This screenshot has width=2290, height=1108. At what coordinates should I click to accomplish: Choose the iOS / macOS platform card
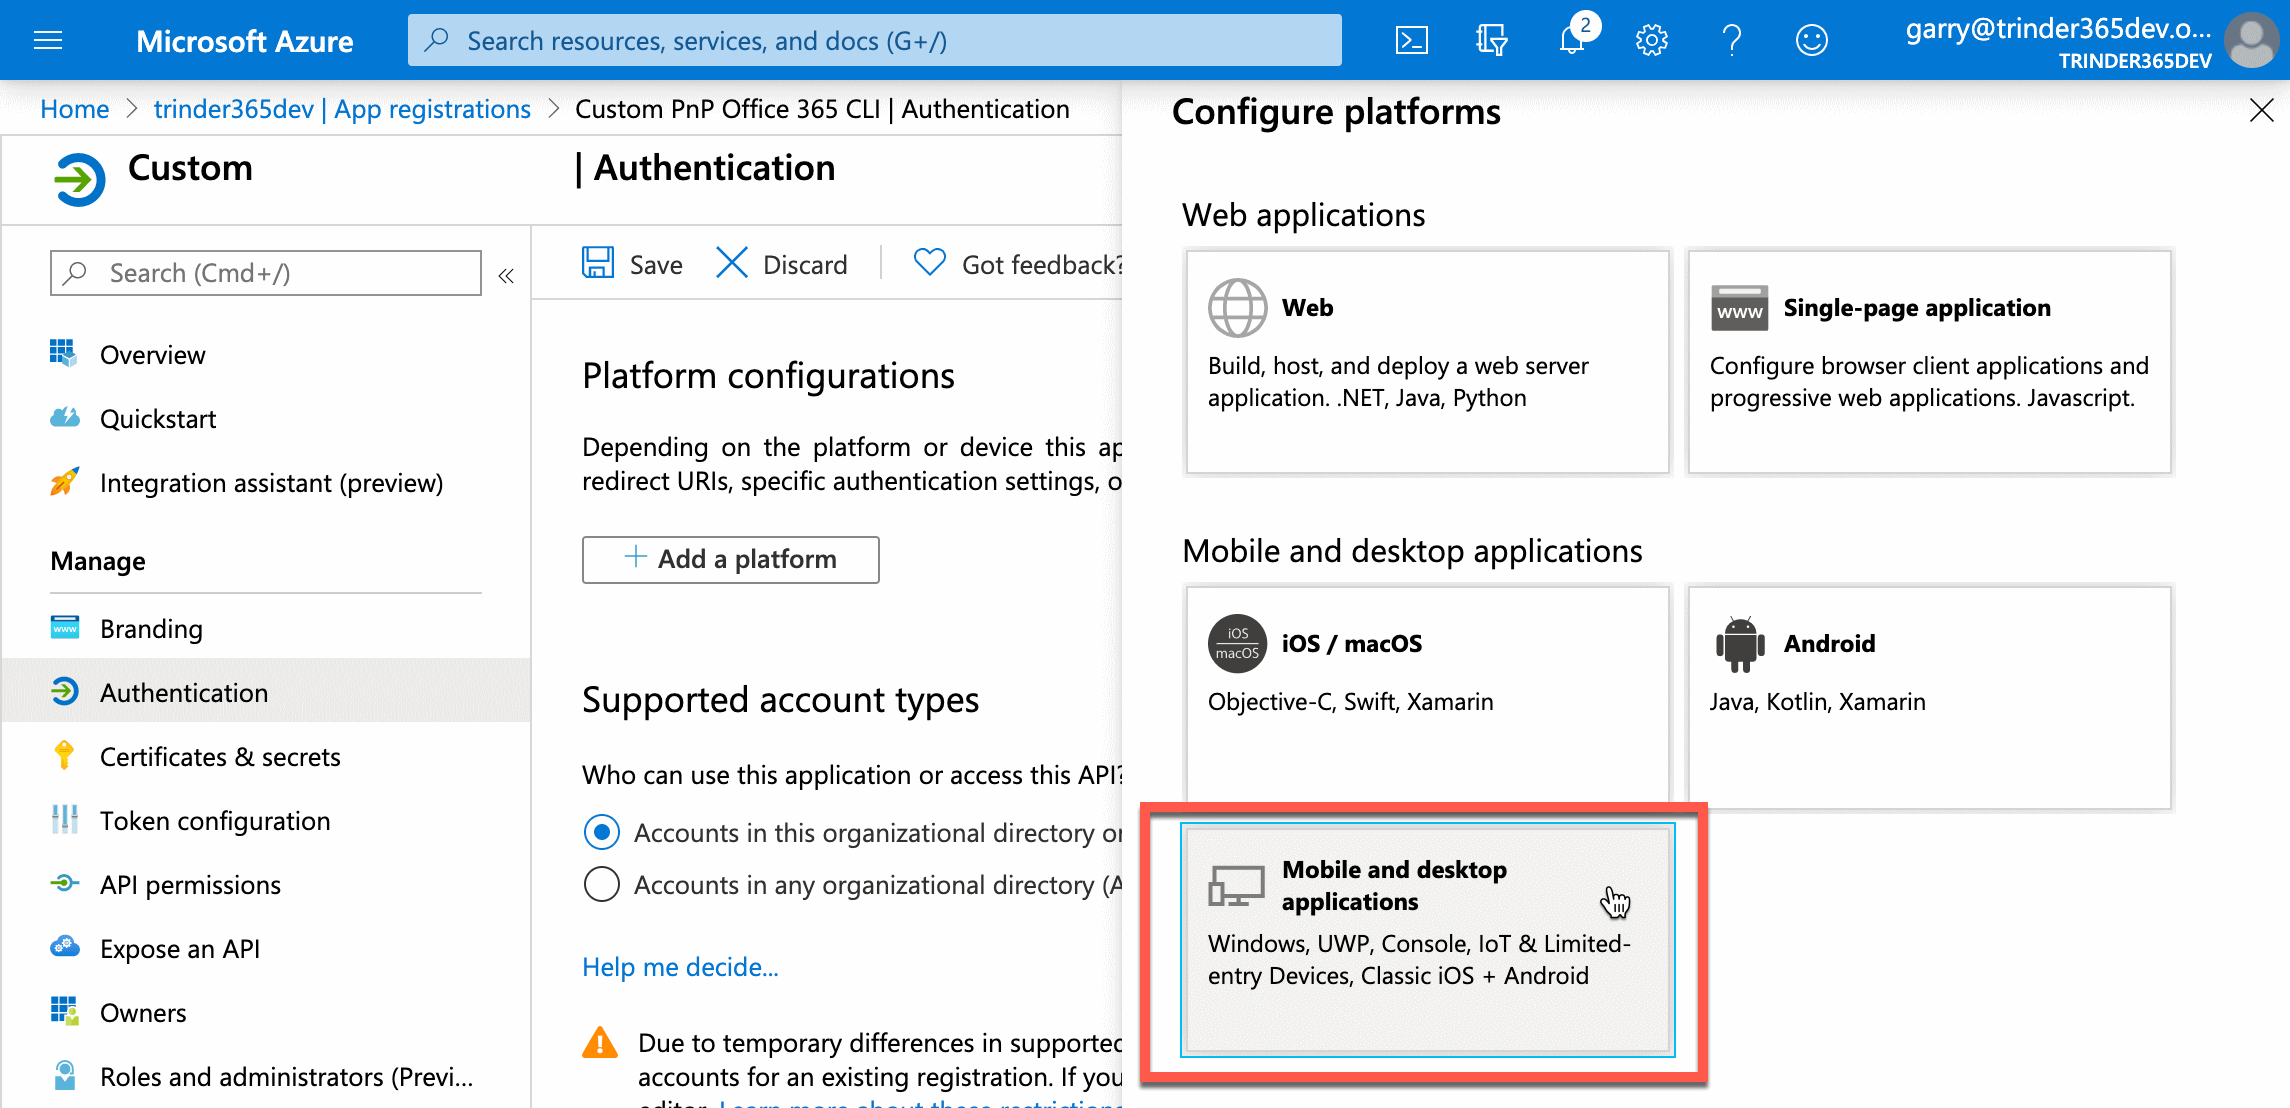tap(1427, 697)
